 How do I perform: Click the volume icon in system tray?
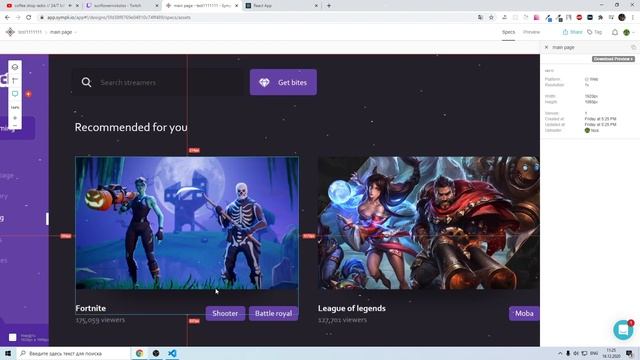click(x=576, y=353)
